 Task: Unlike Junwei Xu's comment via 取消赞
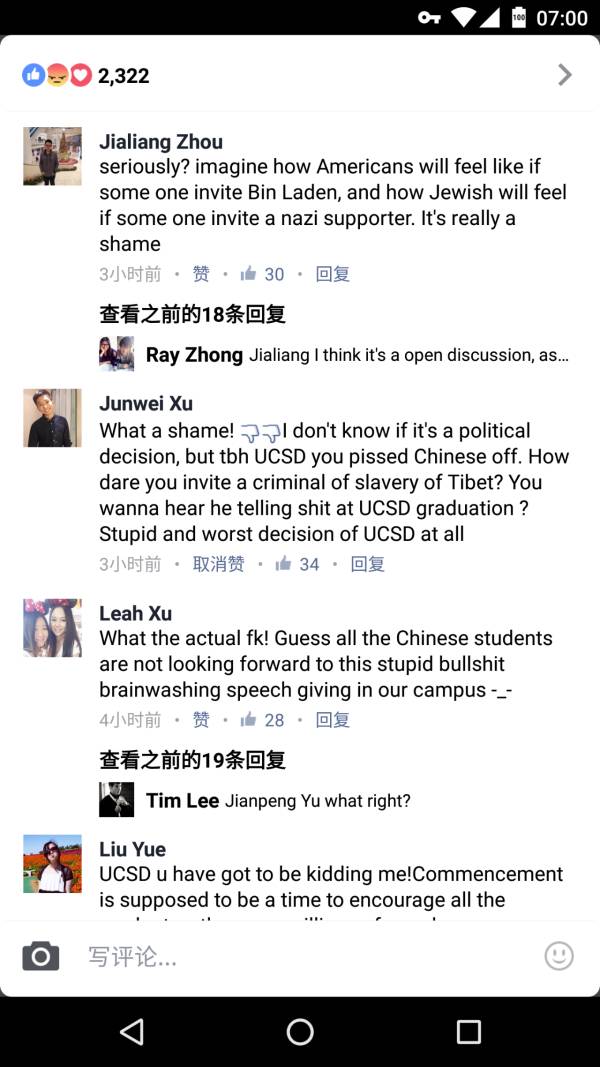pyautogui.click(x=218, y=564)
